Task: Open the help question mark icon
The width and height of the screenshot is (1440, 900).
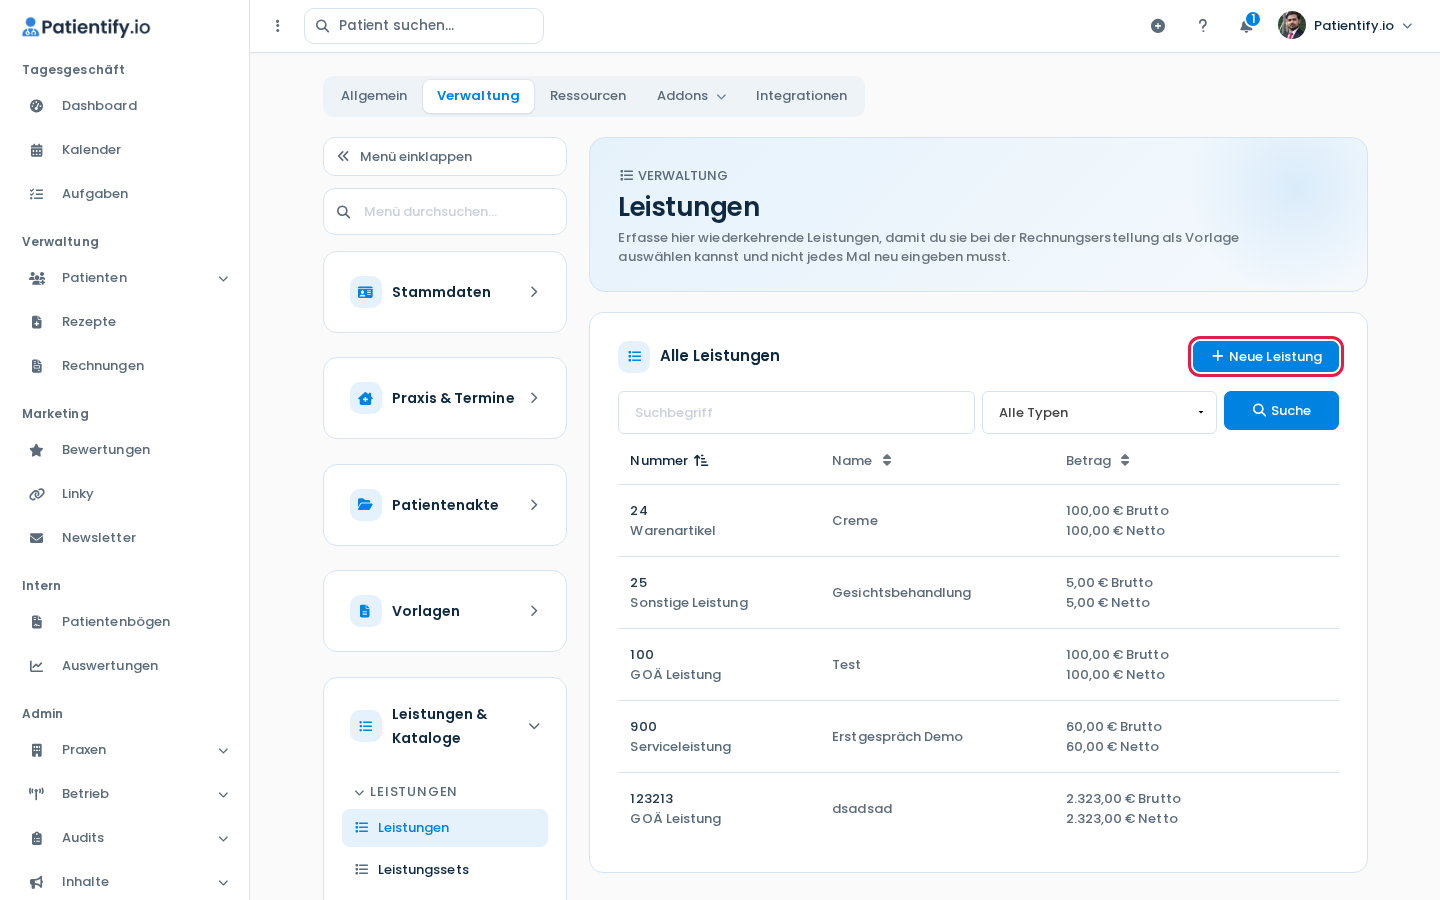Action: [x=1203, y=26]
